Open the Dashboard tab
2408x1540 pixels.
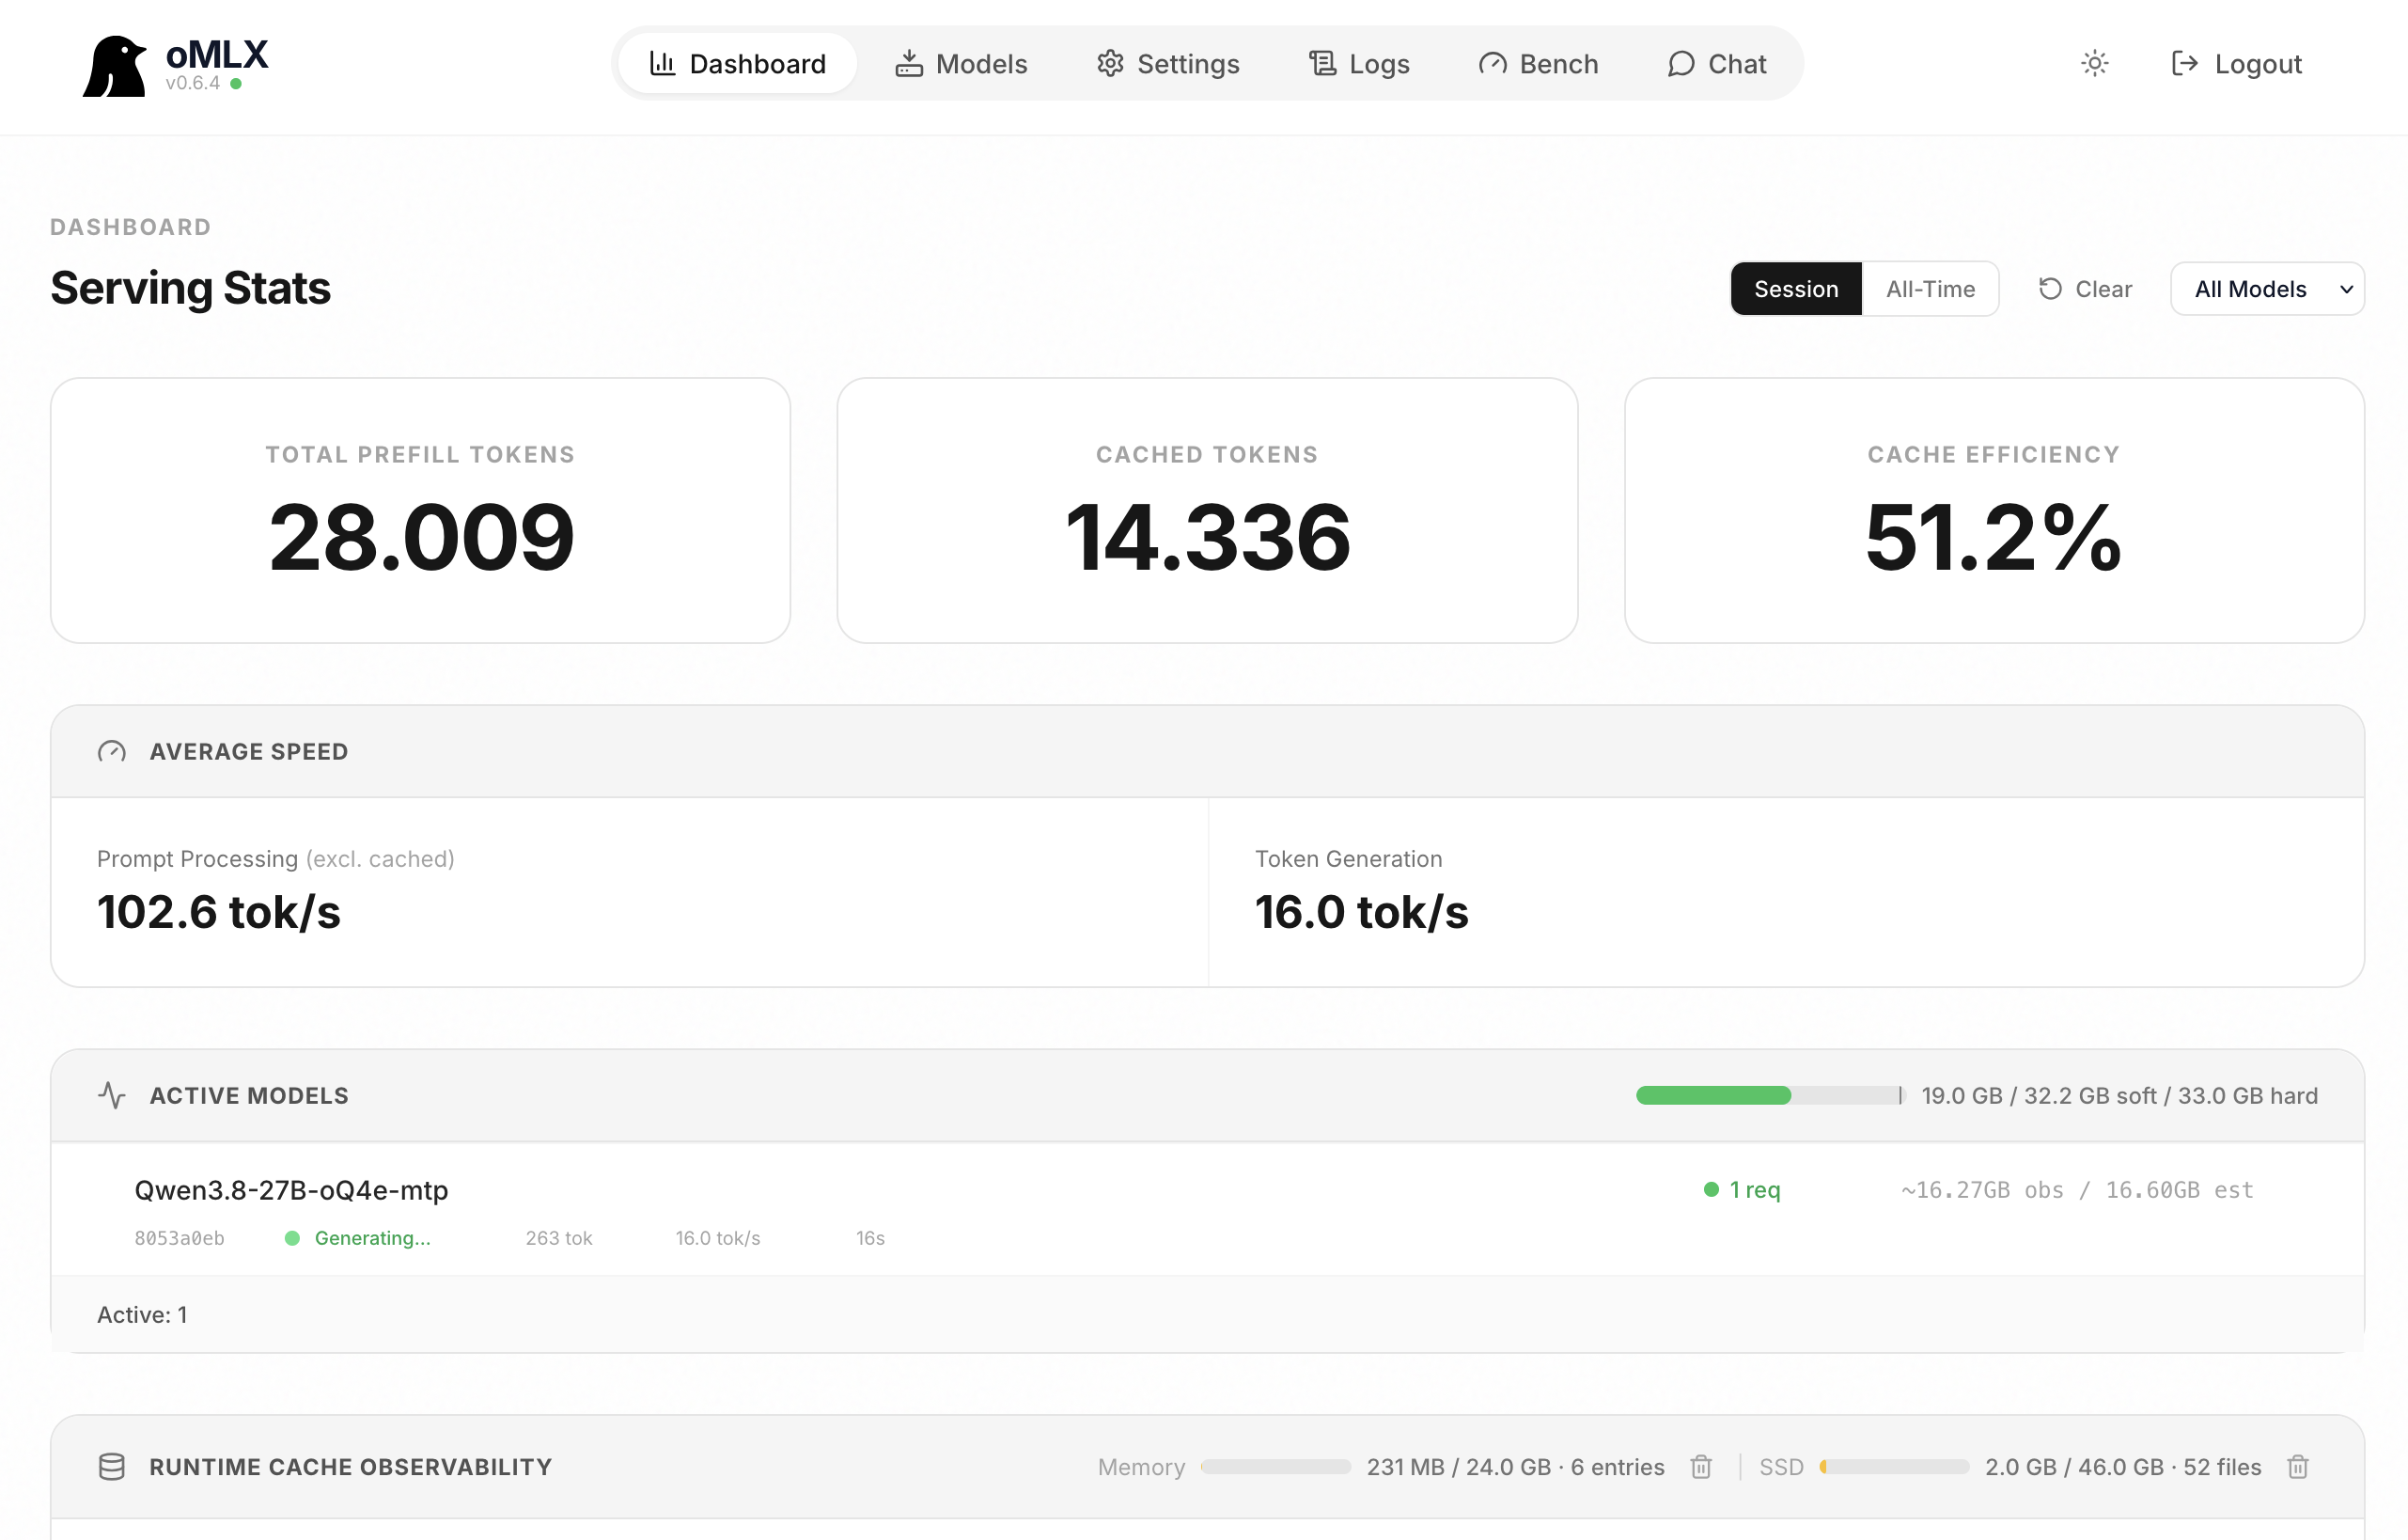[737, 64]
